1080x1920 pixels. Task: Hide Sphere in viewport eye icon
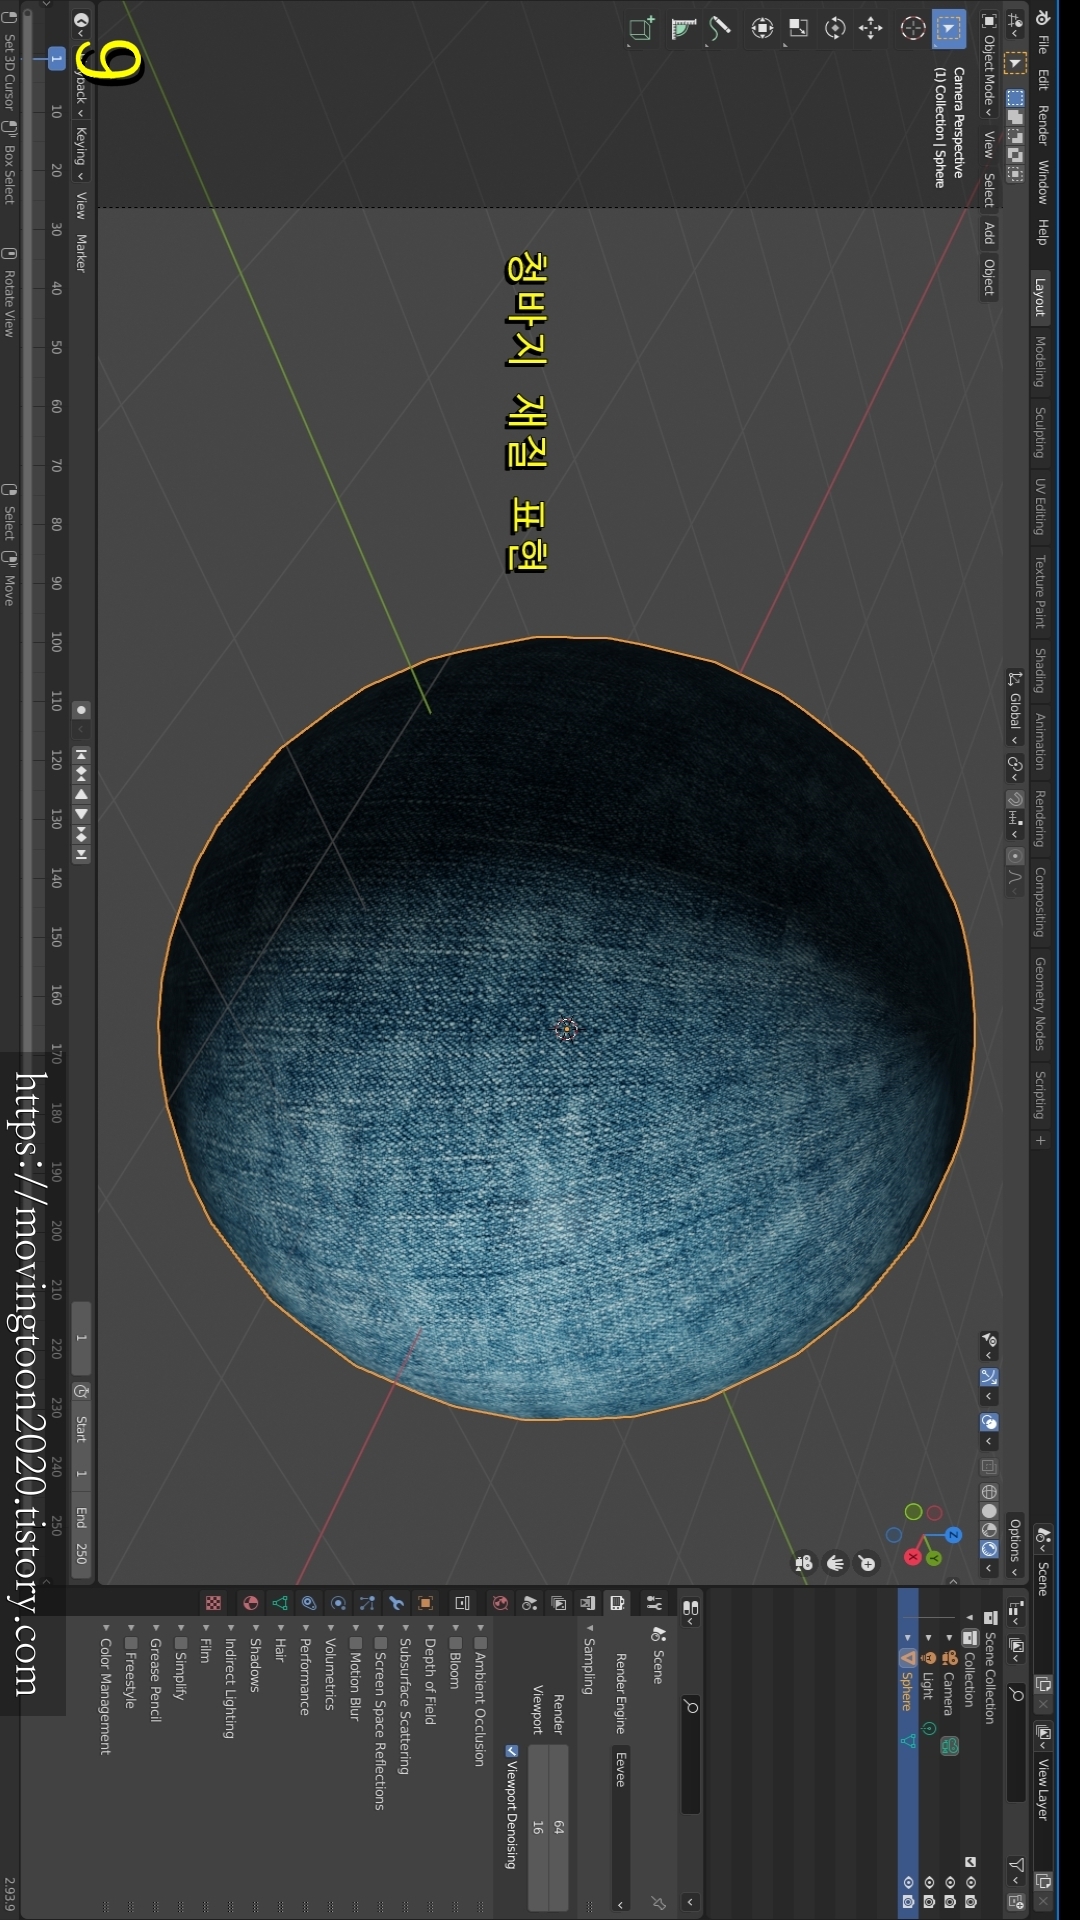pos(908,1881)
